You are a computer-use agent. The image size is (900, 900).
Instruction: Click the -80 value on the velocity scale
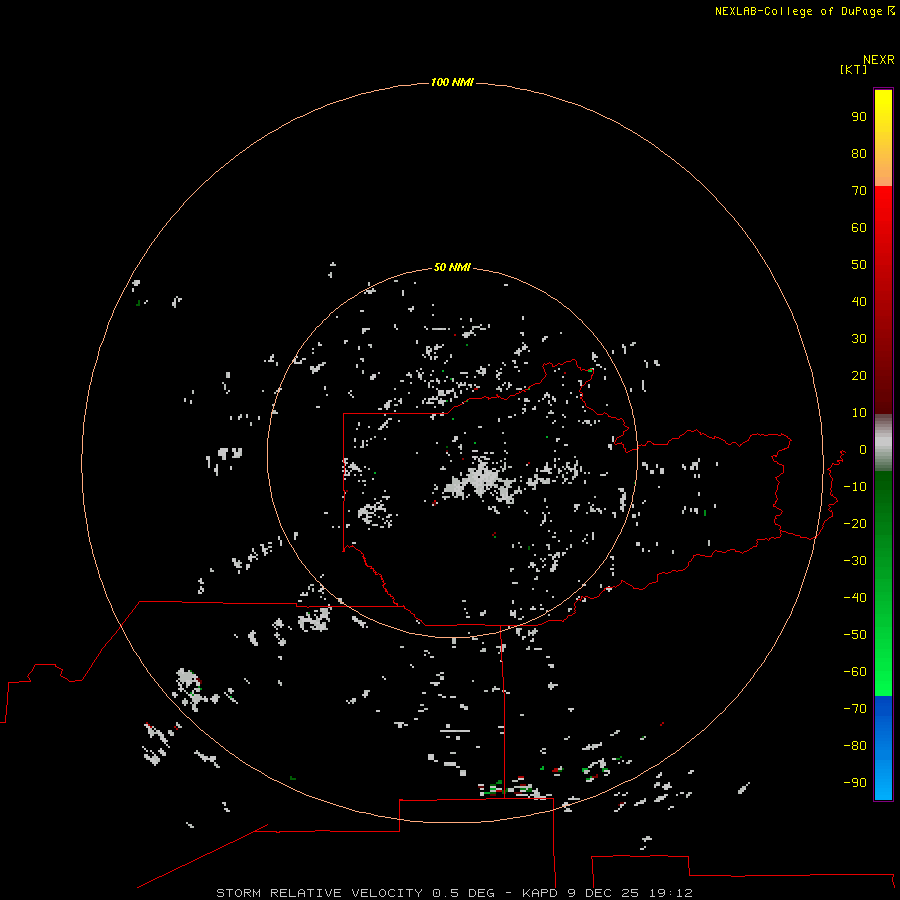855,746
